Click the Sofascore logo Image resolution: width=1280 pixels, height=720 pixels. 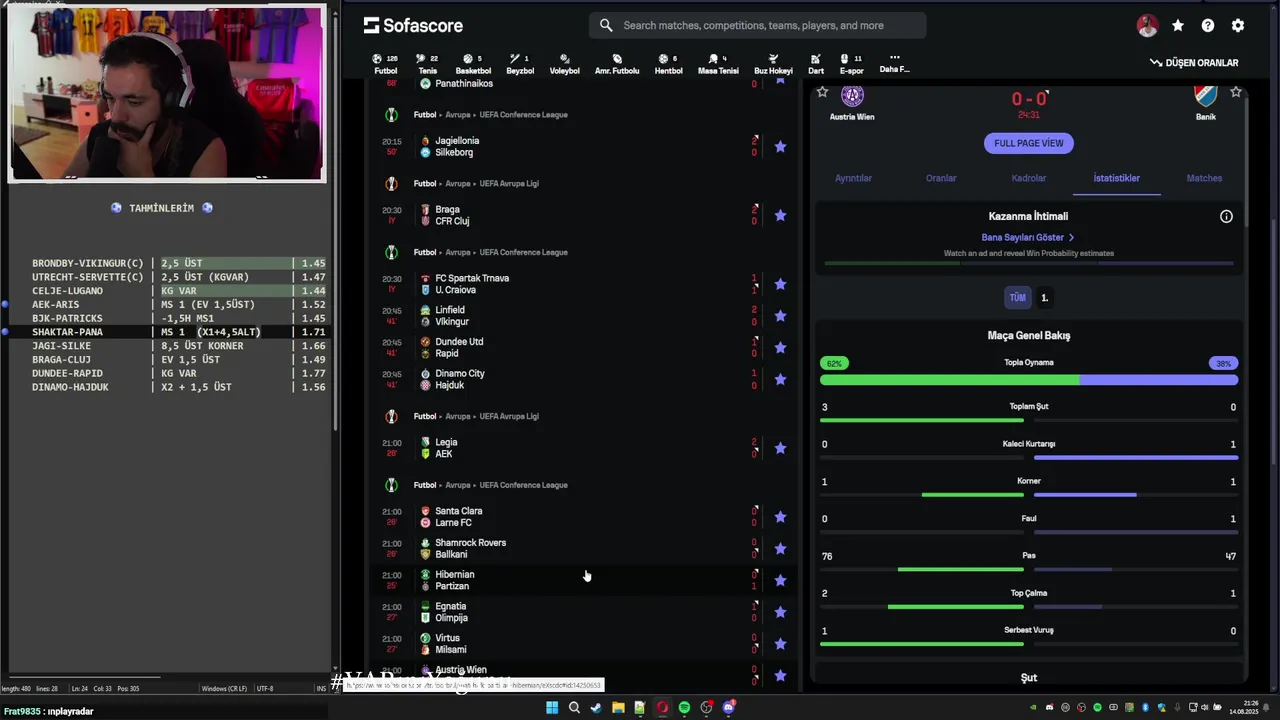[x=413, y=25]
